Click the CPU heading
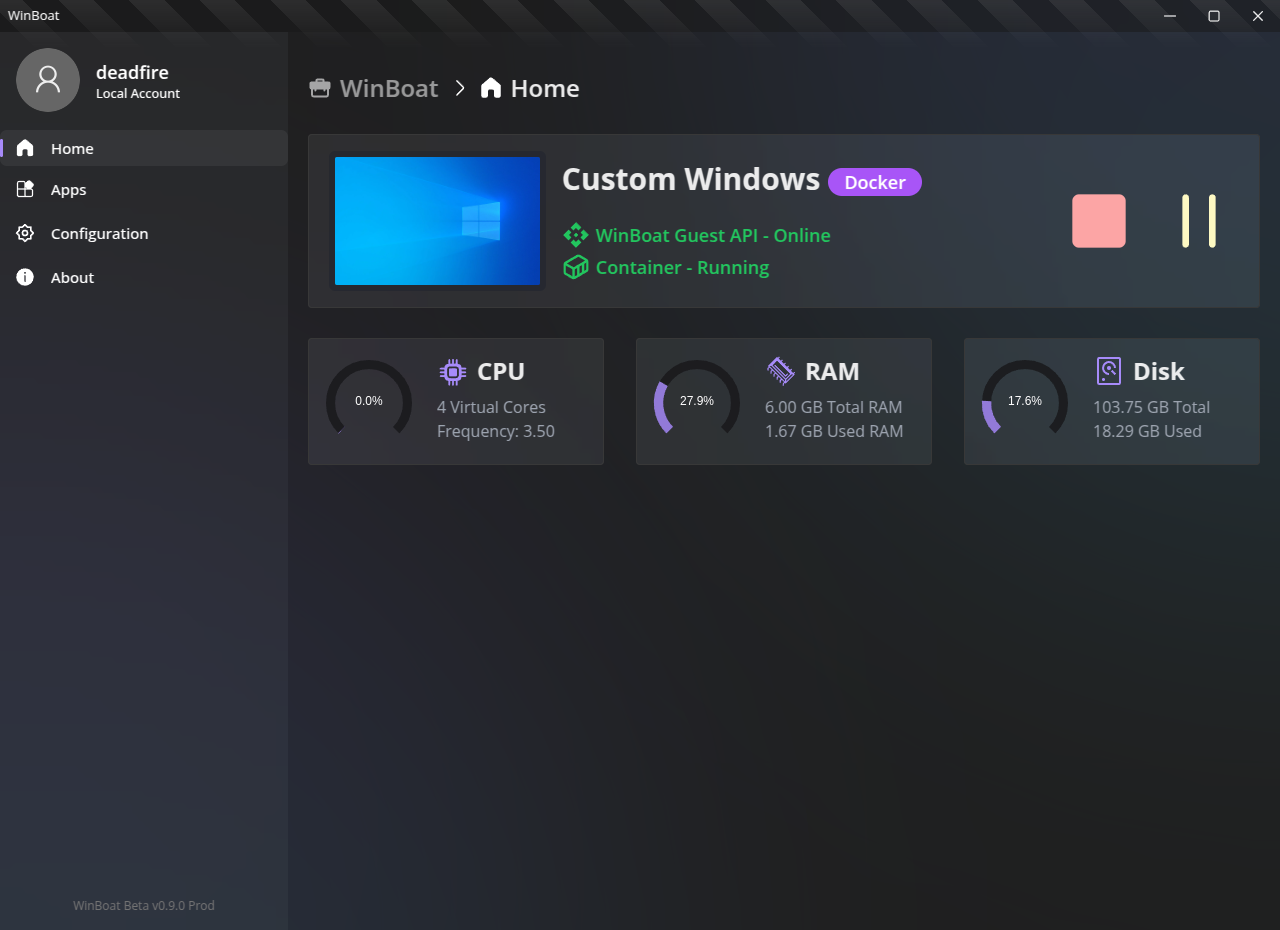Screen dimensions: 1280x930 (x=501, y=372)
